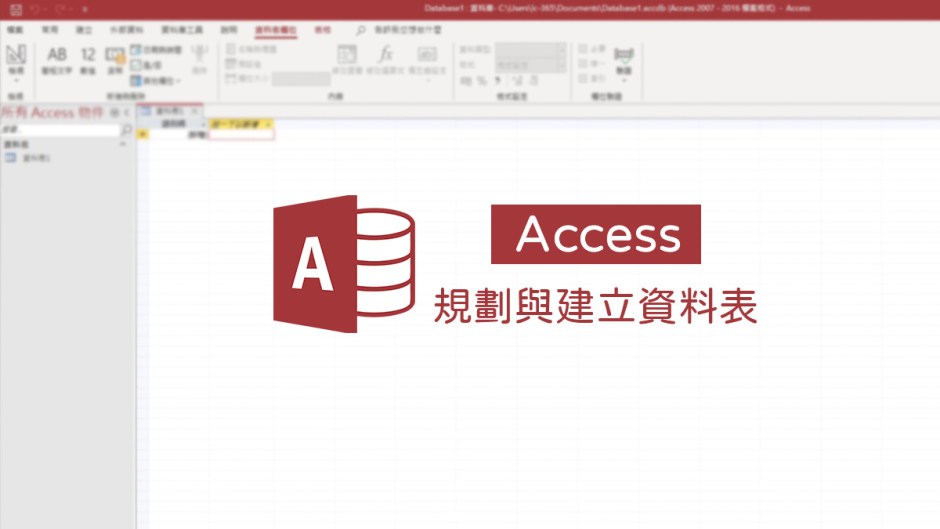Click the navigation pane search box
The image size is (940, 529).
(60, 130)
